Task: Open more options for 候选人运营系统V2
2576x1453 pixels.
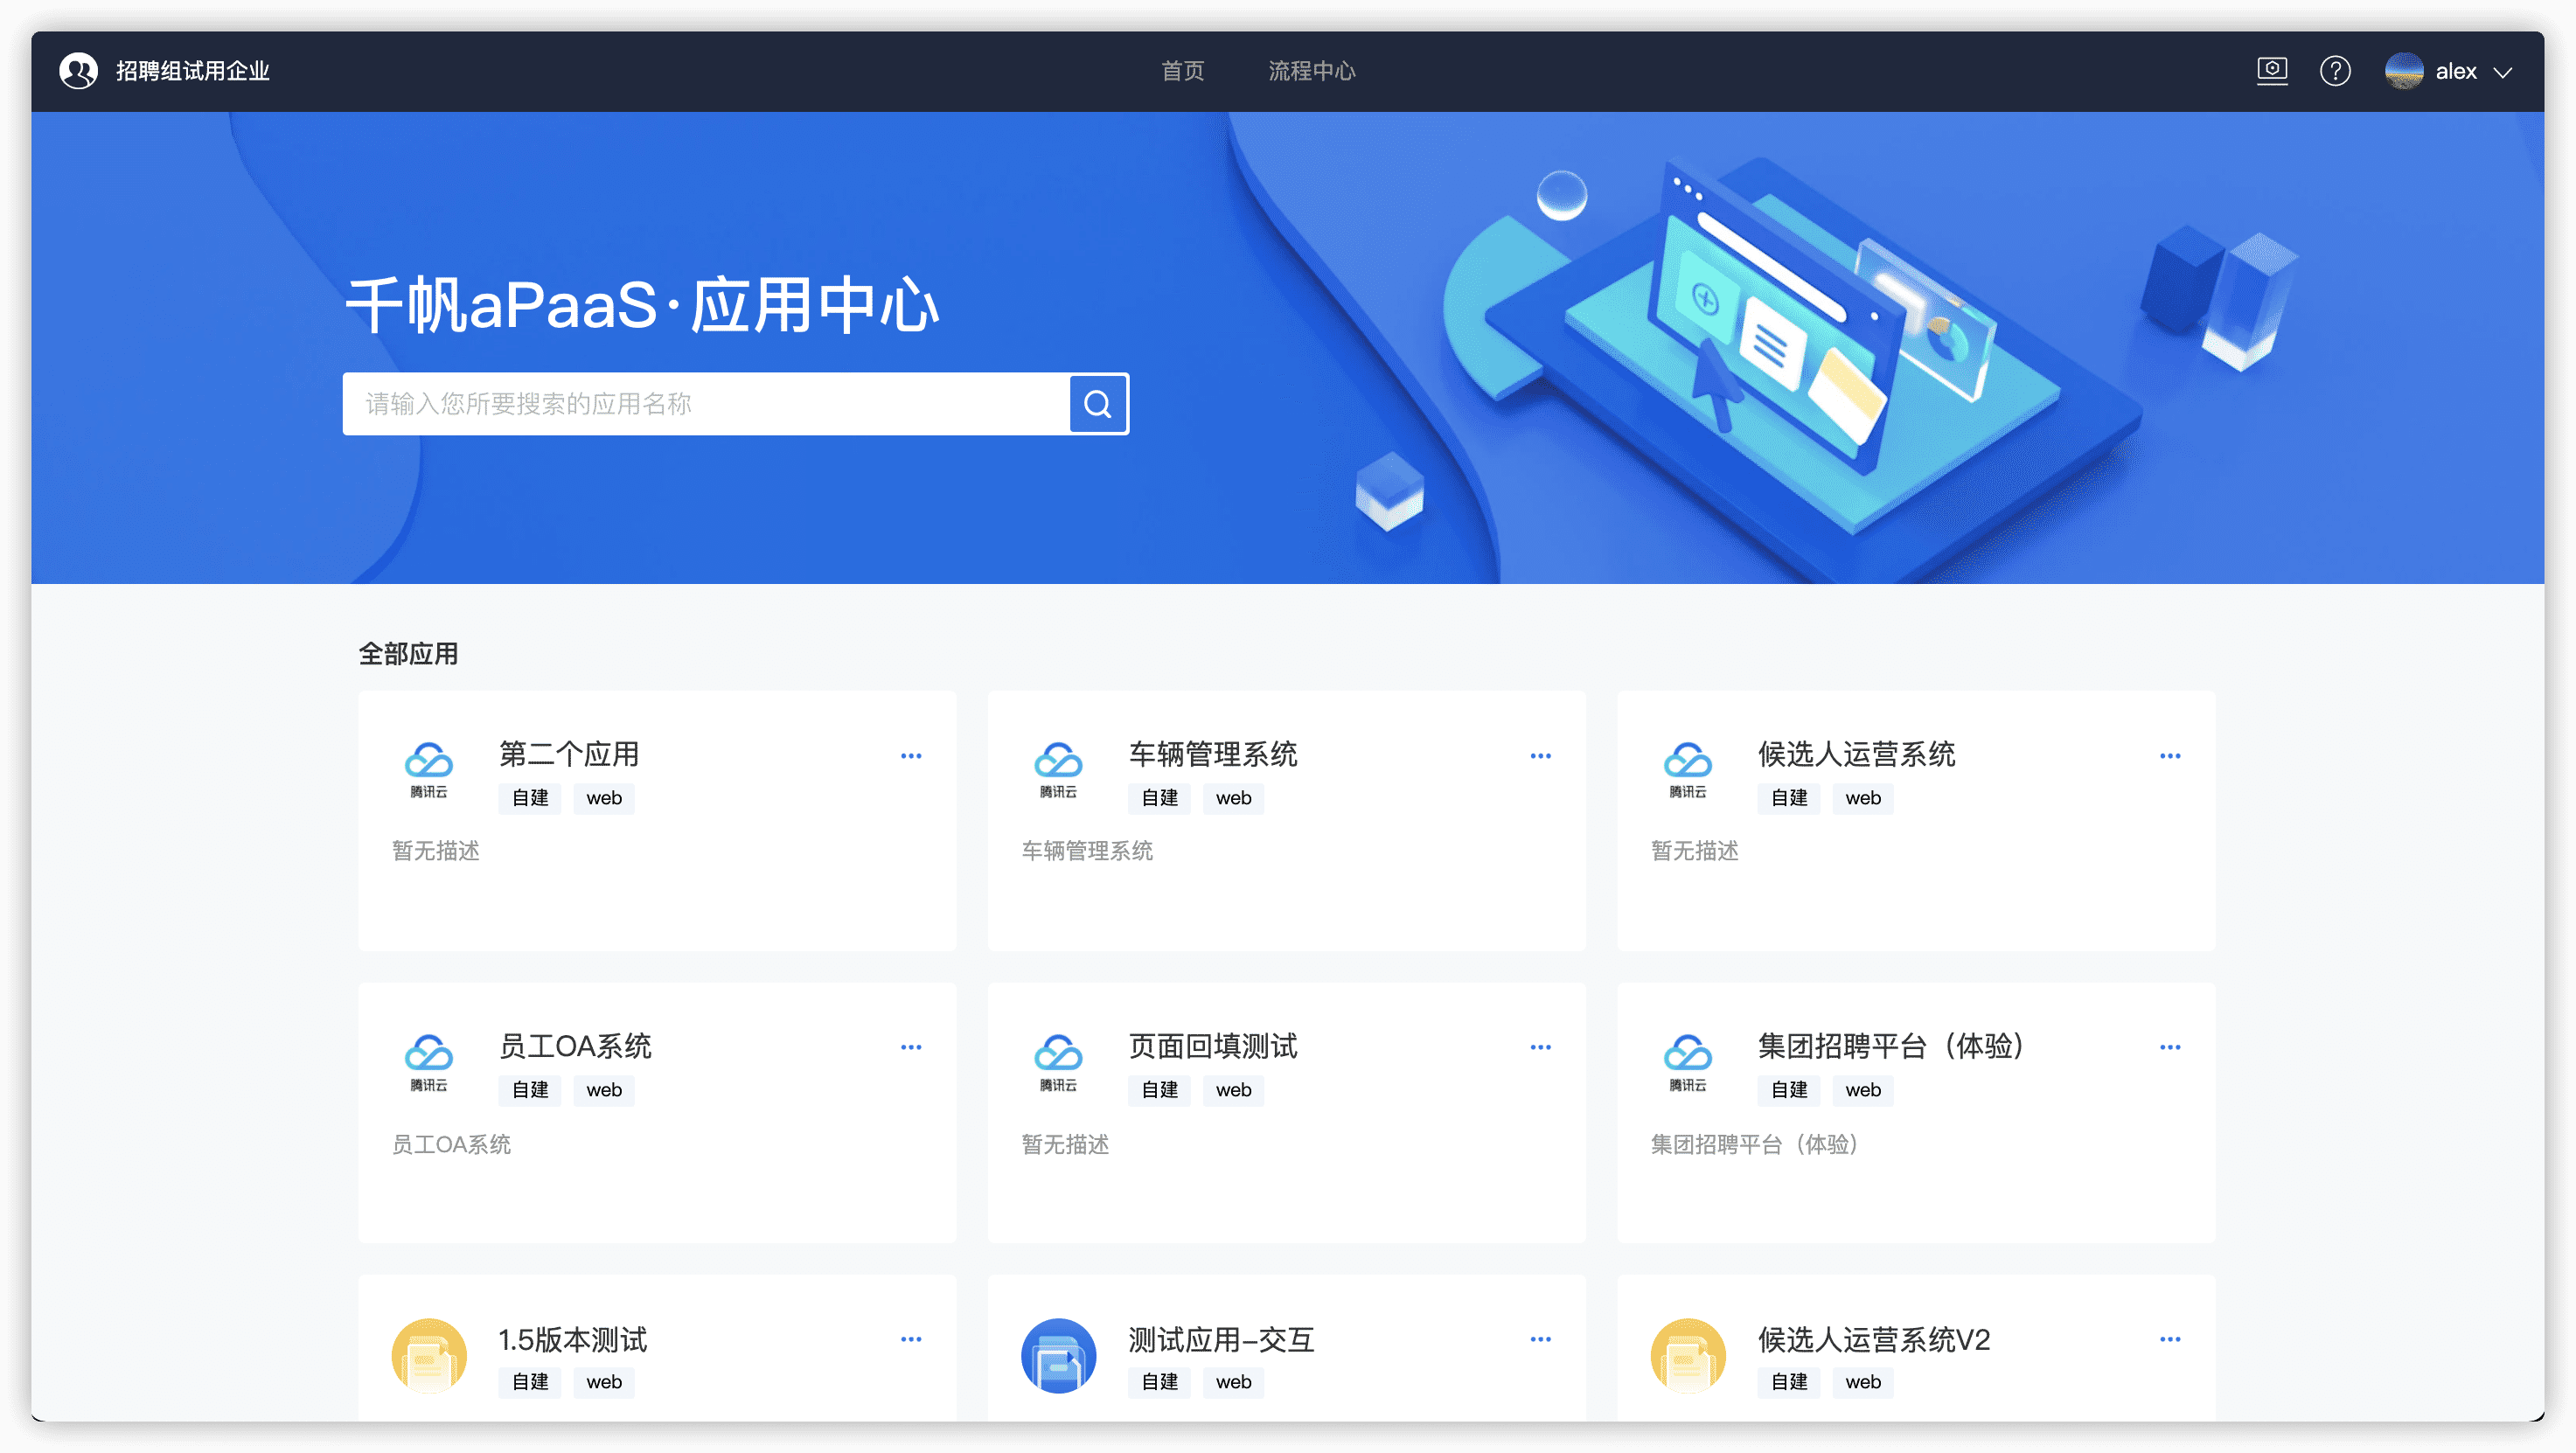Action: [x=2170, y=1339]
